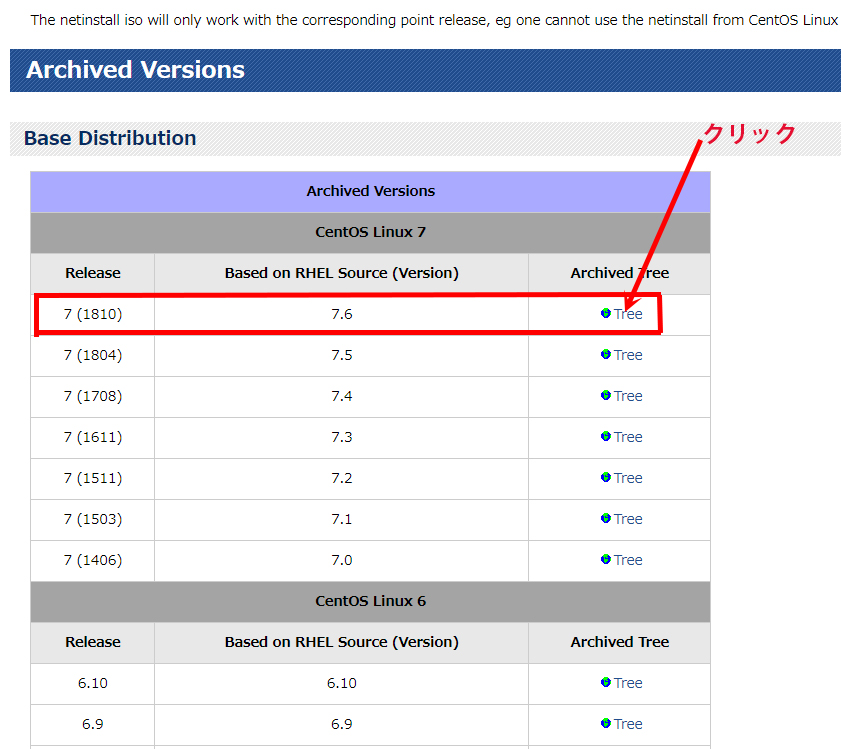Screen dimensions: 841x749
Task: Click the globe icon in the 7 (1810) row
Action: click(x=606, y=313)
